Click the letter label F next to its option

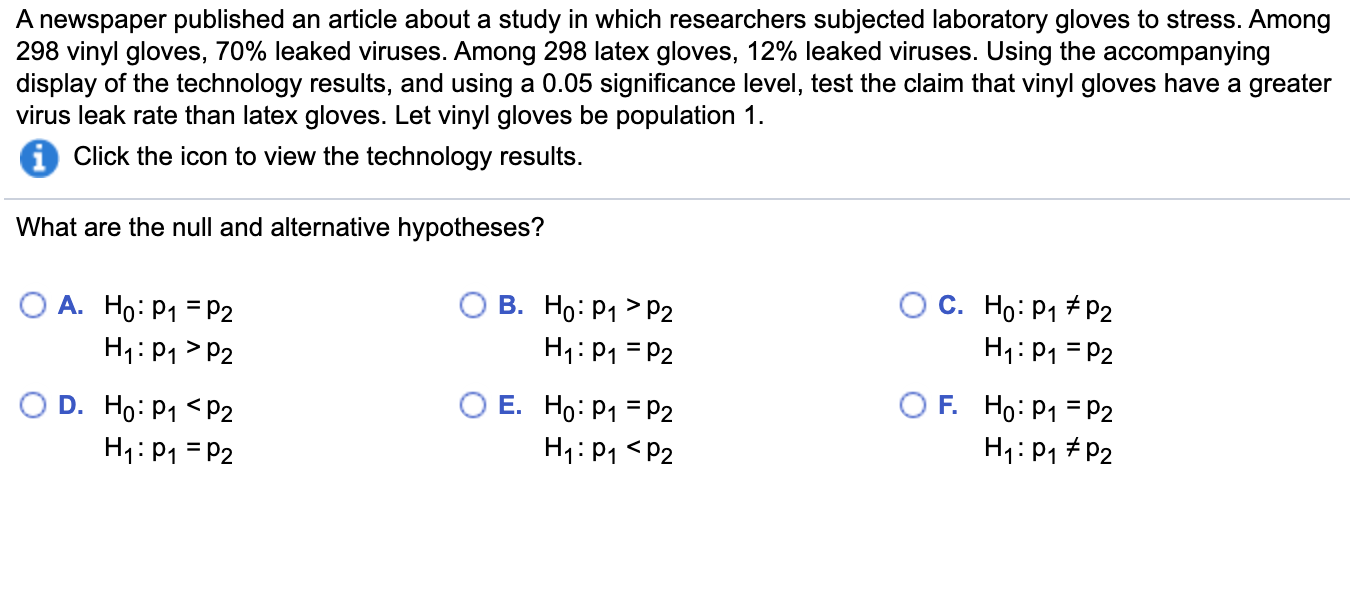tap(948, 405)
